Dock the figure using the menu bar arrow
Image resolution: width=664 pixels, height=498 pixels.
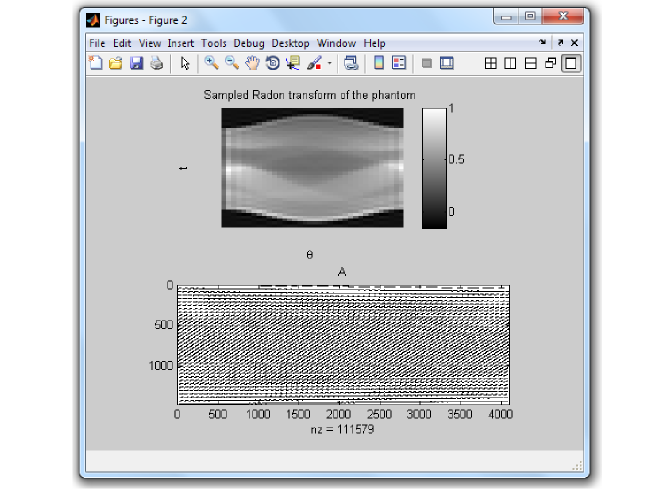tap(543, 43)
